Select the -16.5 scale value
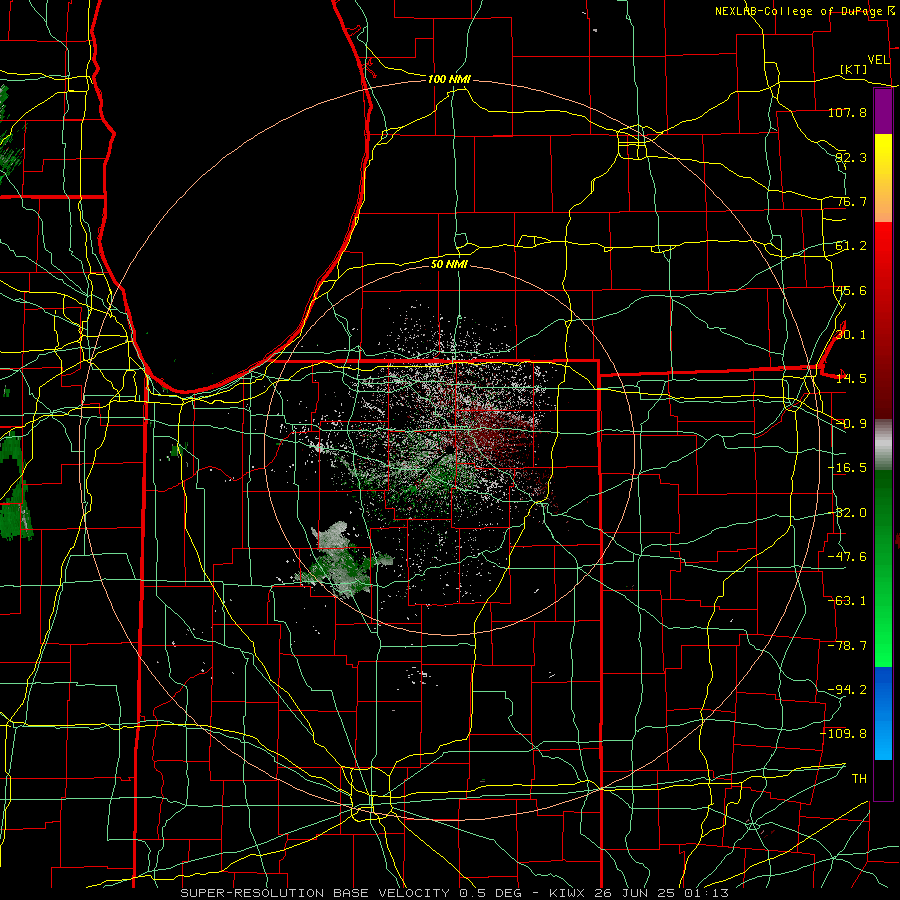Image resolution: width=900 pixels, height=900 pixels. [x=847, y=468]
